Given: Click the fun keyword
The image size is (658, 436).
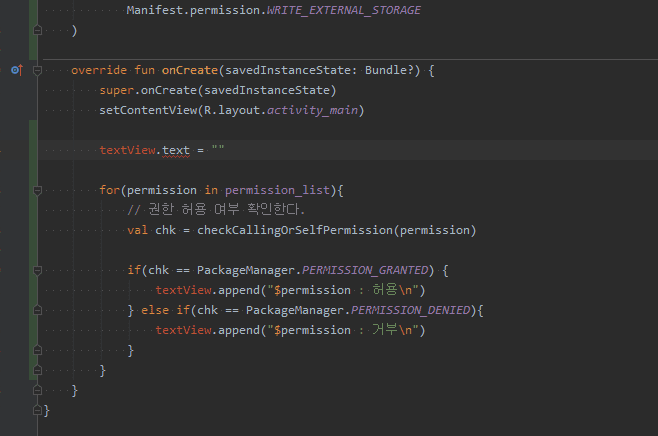Looking at the screenshot, I should [144, 70].
